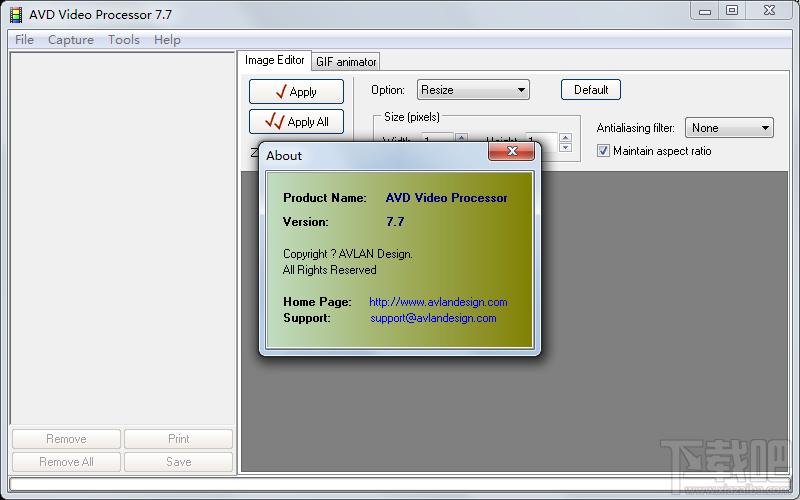Click the Print button

[x=179, y=439]
